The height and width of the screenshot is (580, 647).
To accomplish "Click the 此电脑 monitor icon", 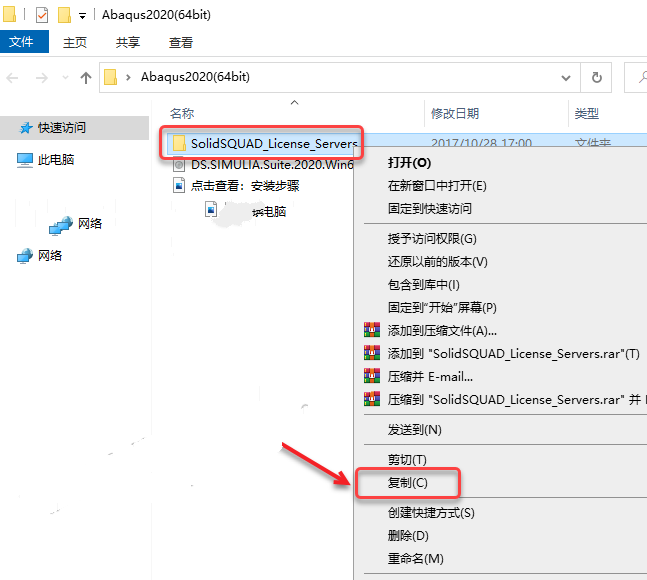I will [x=25, y=160].
